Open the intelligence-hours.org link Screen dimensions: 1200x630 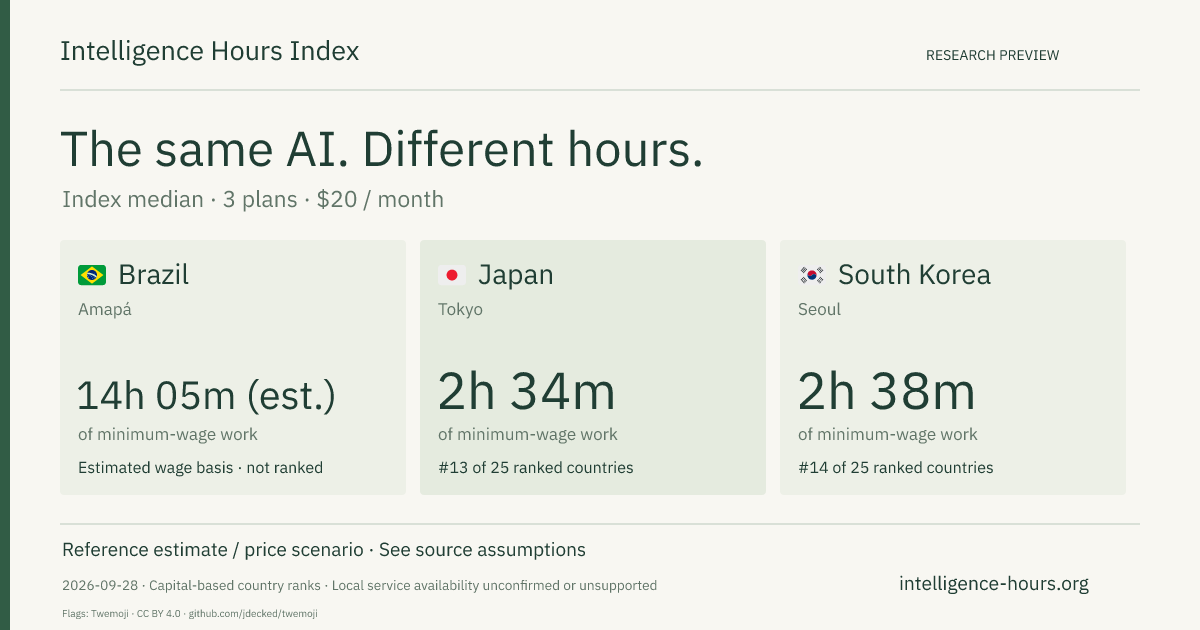[994, 584]
